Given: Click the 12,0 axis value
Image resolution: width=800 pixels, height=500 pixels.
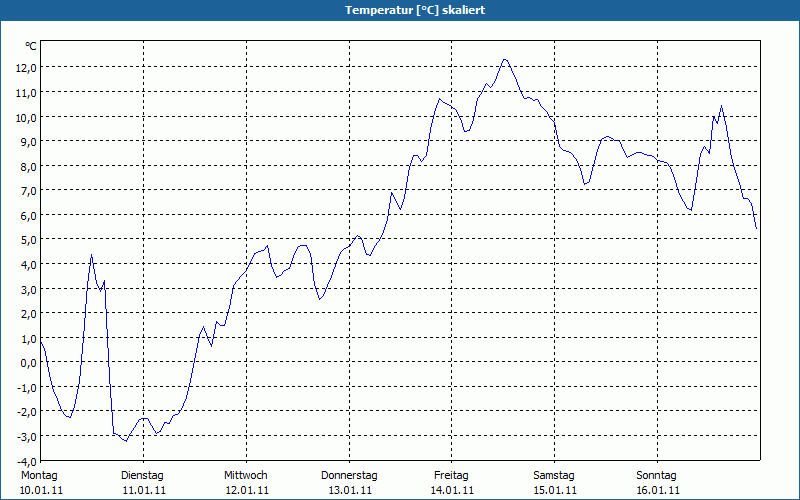Looking at the screenshot, I should 26,68.
